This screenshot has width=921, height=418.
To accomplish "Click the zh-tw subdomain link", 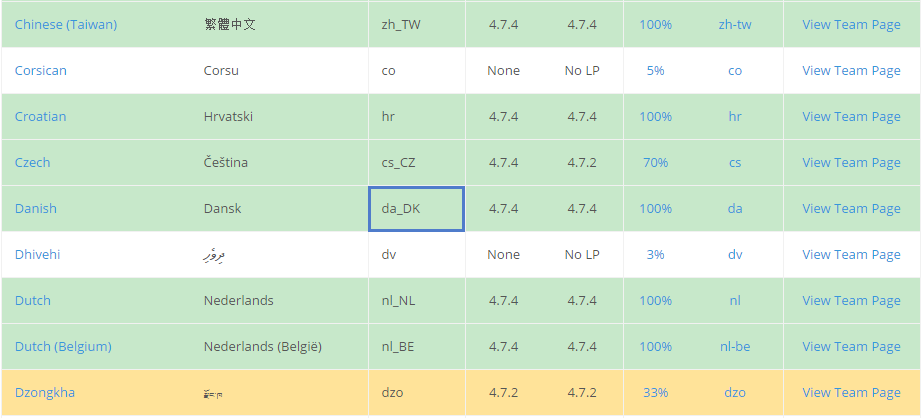I will pos(735,25).
